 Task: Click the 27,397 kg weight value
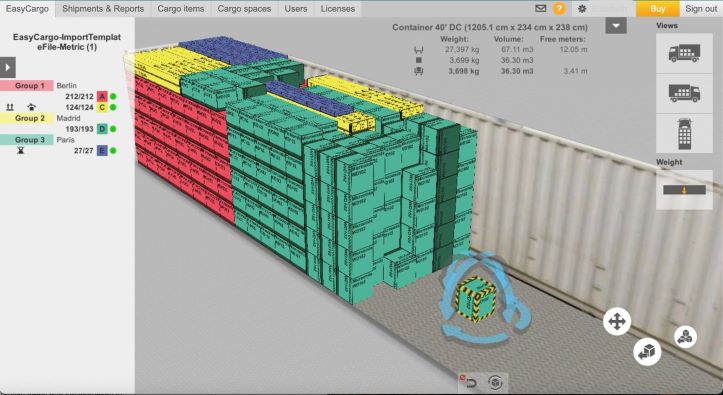tap(462, 49)
